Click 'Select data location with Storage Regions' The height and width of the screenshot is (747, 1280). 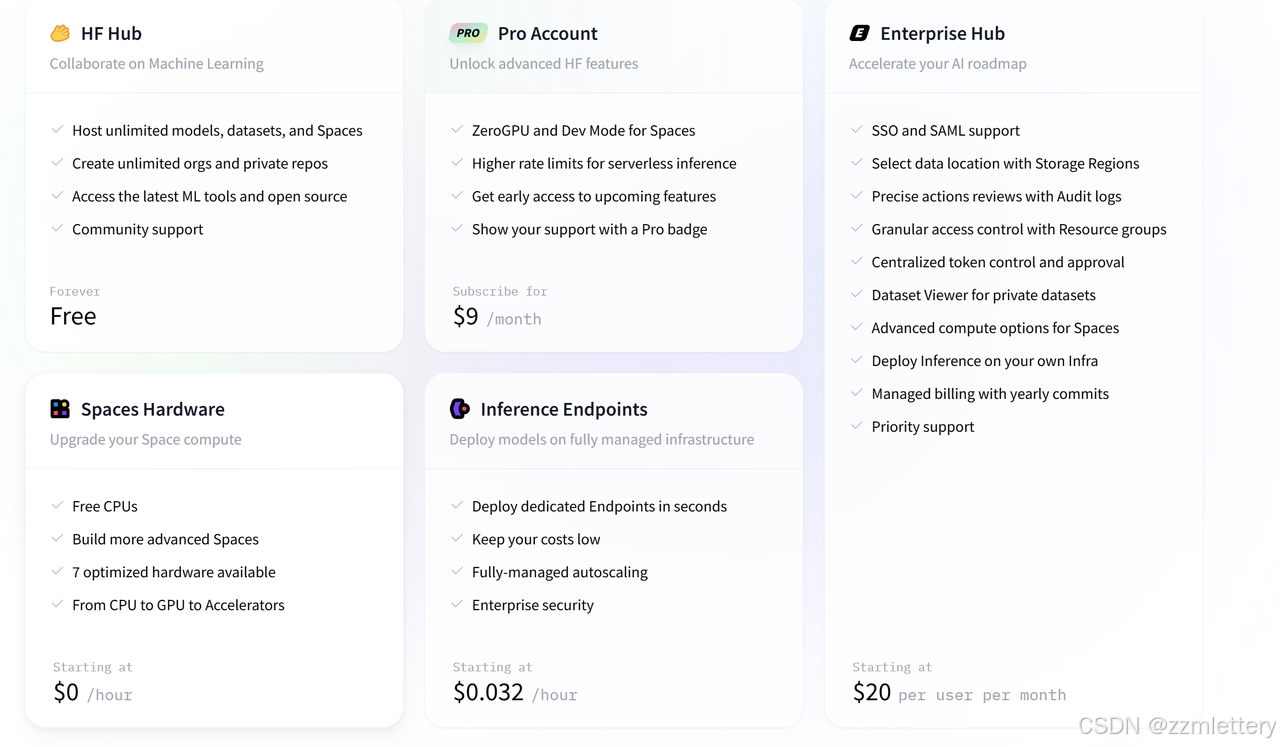click(1005, 163)
